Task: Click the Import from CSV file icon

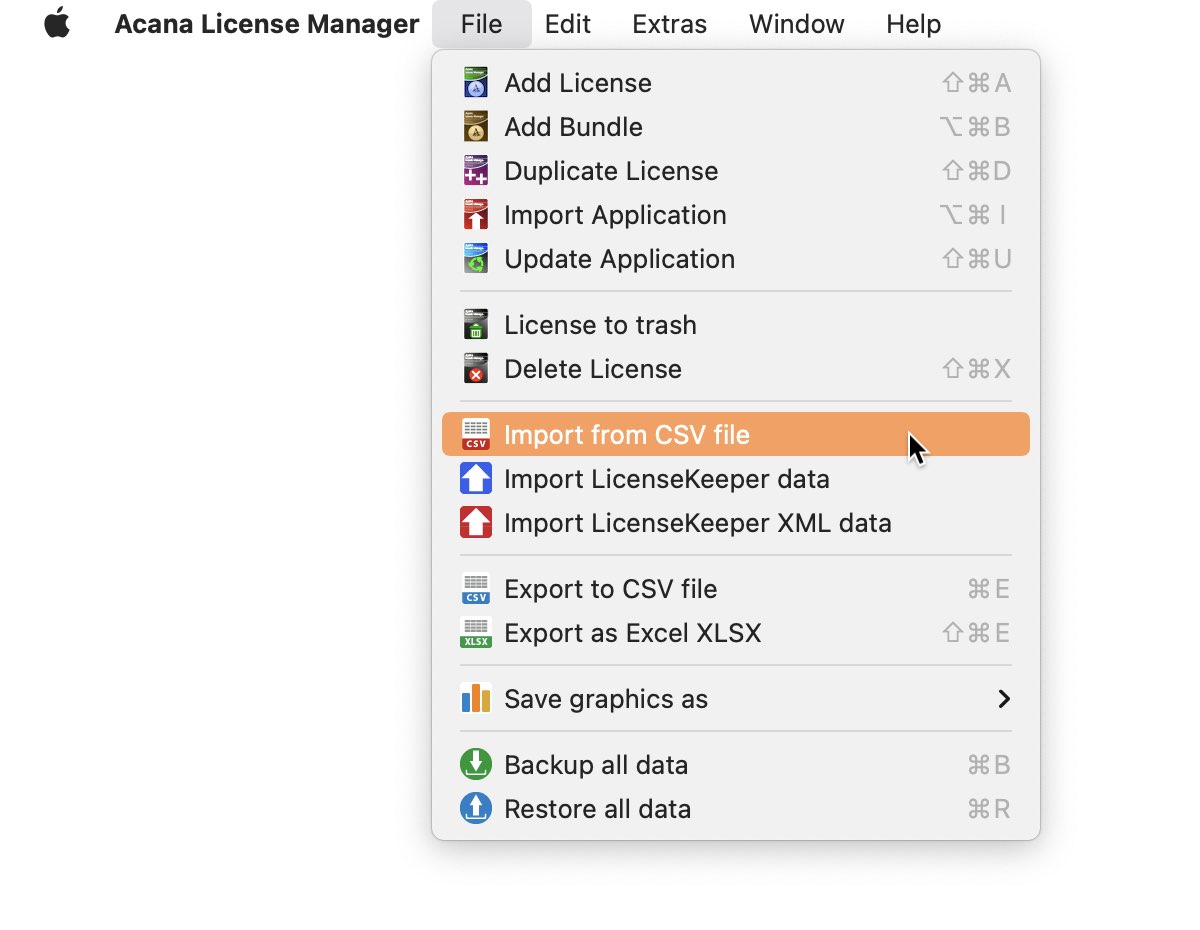Action: click(476, 435)
